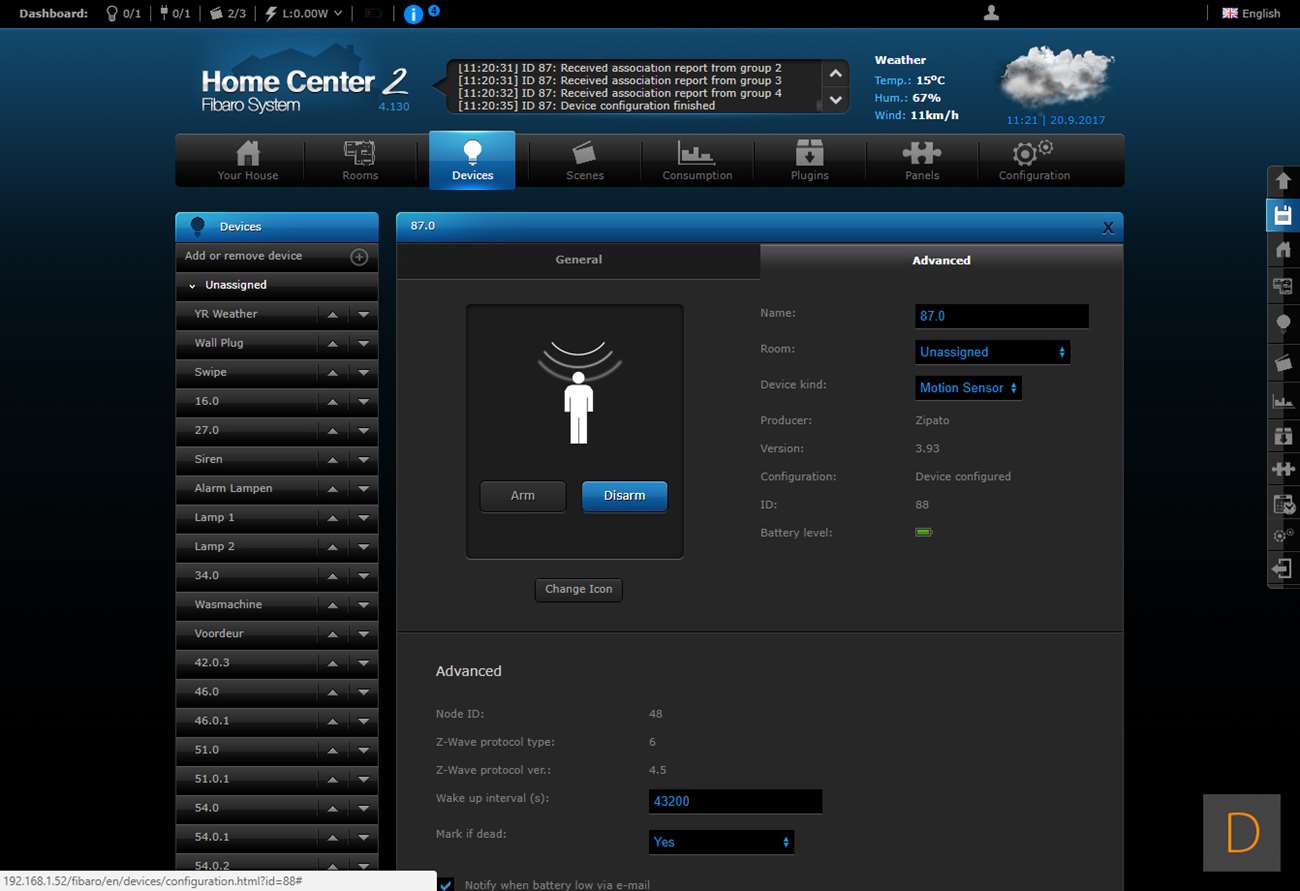1300x891 pixels.
Task: Open the Scenes navigation tab
Action: click(585, 160)
